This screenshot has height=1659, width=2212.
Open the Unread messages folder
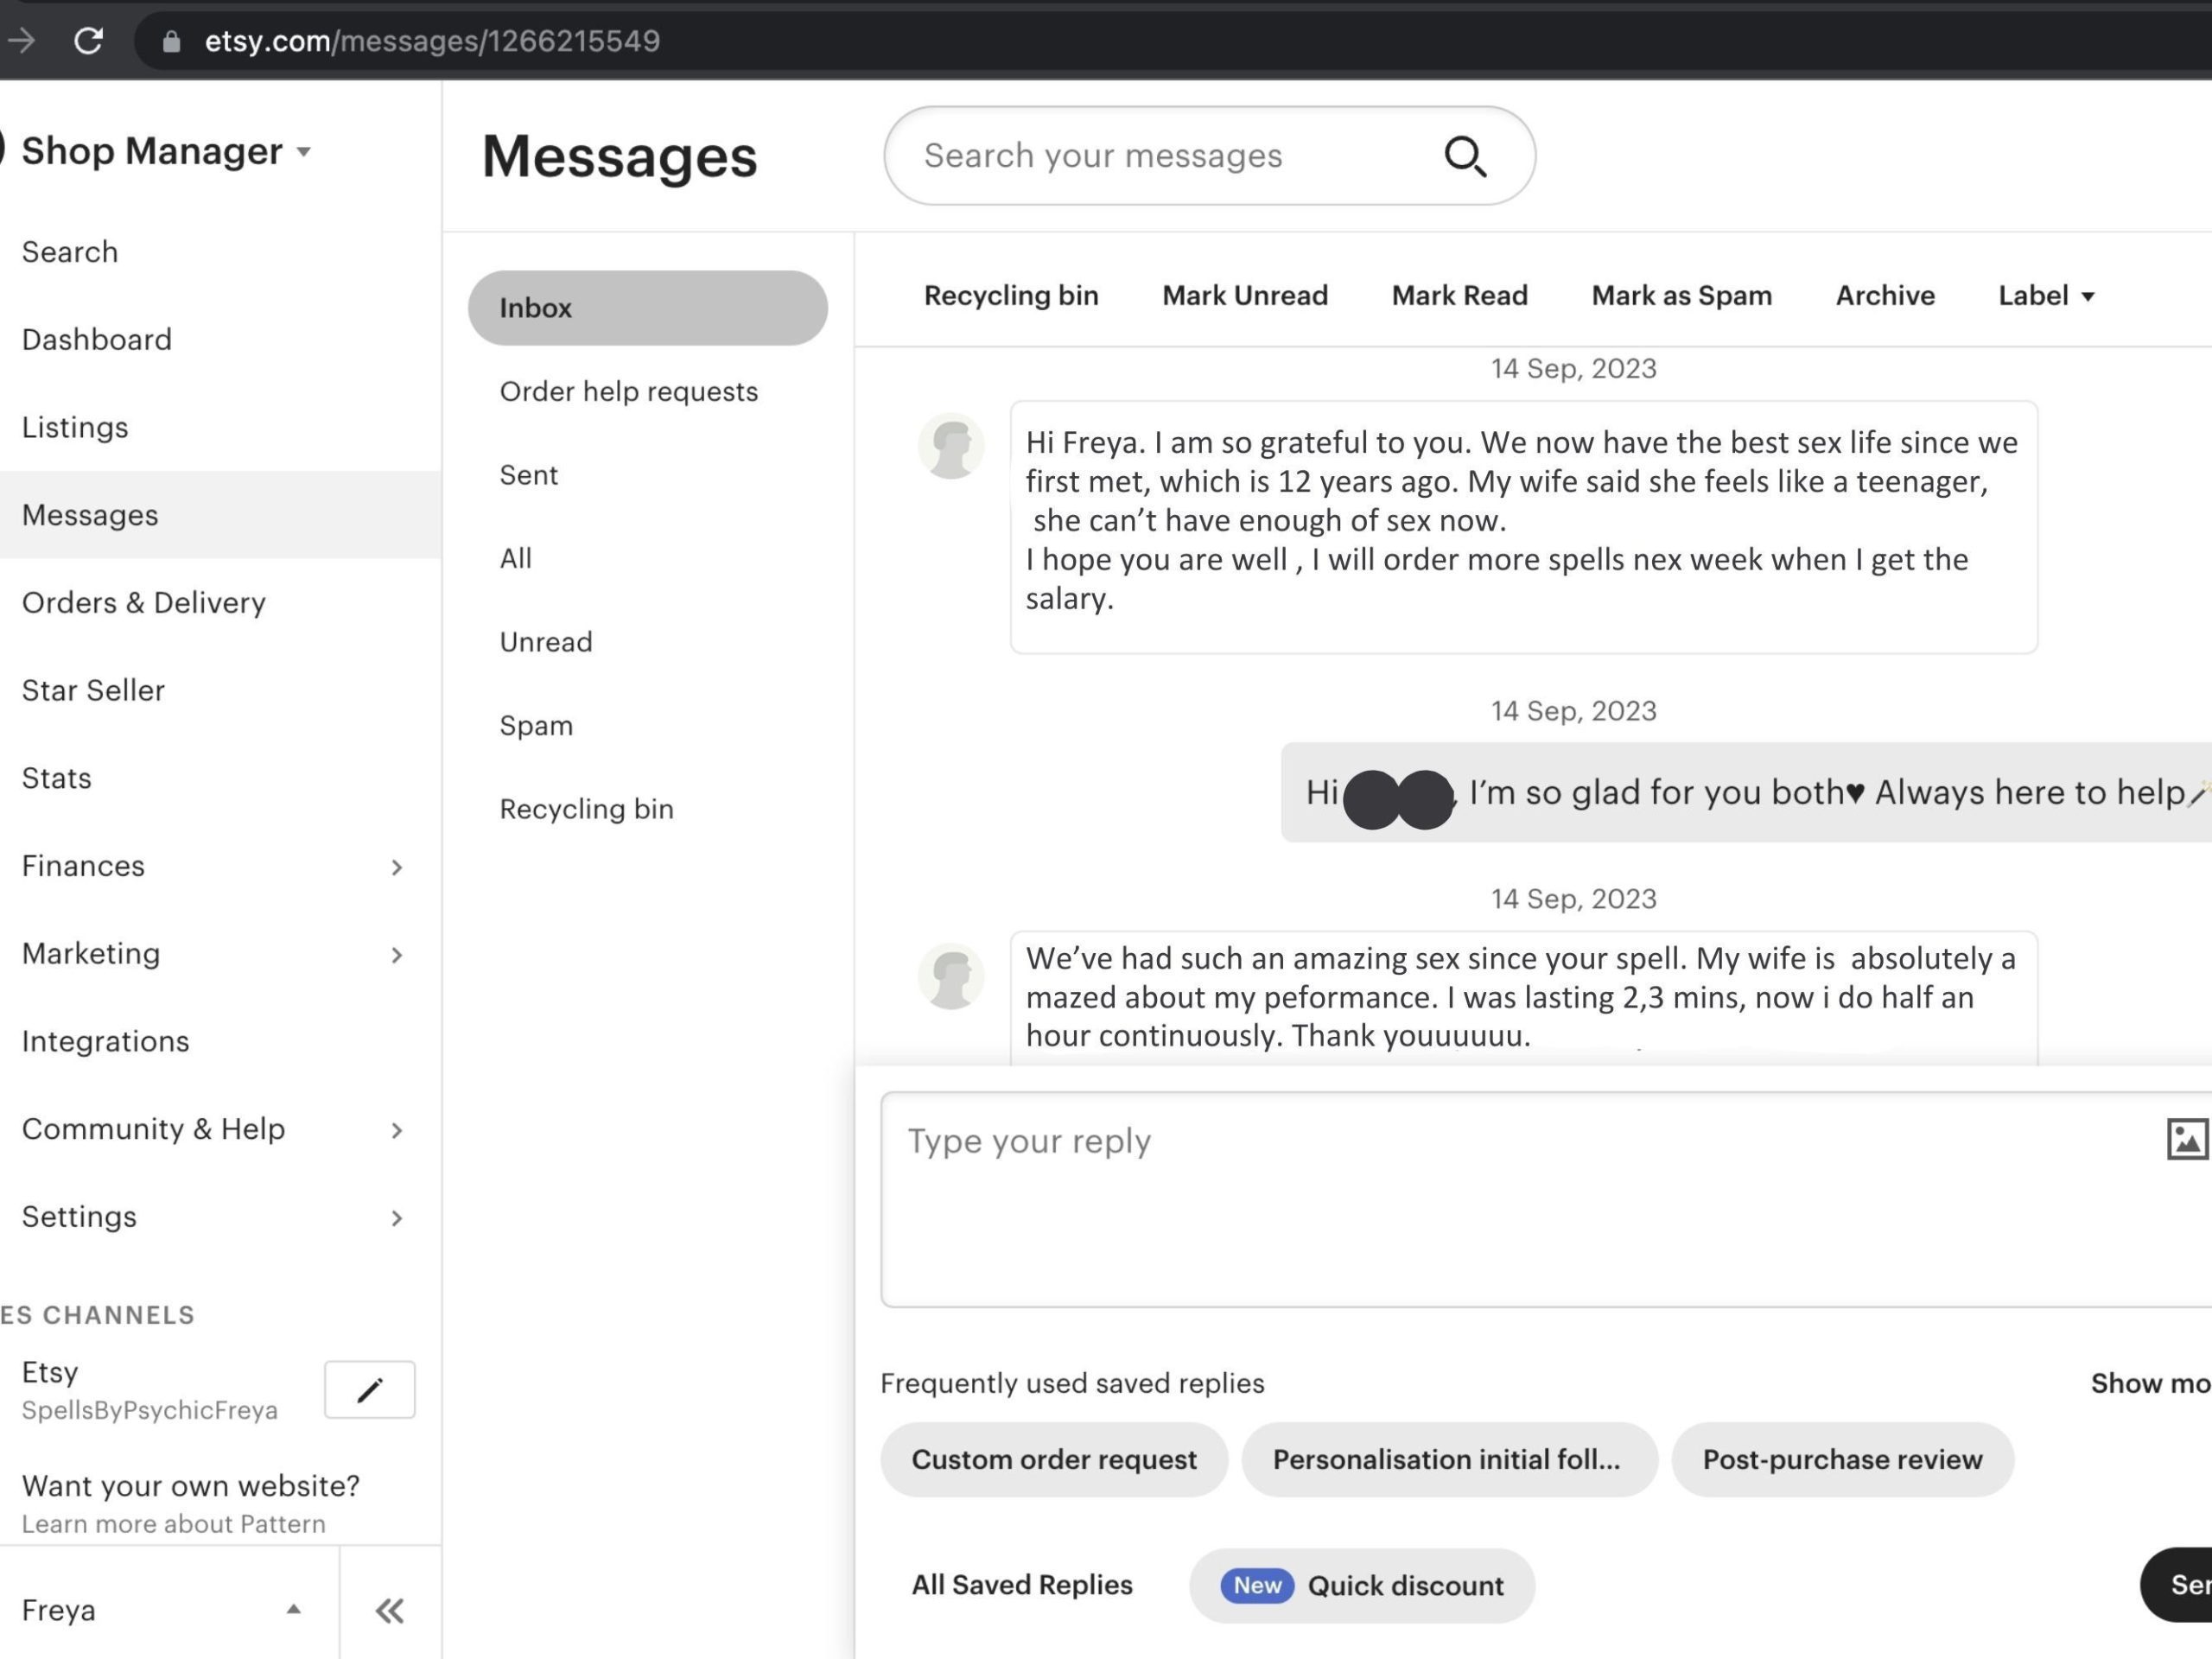[x=546, y=642]
